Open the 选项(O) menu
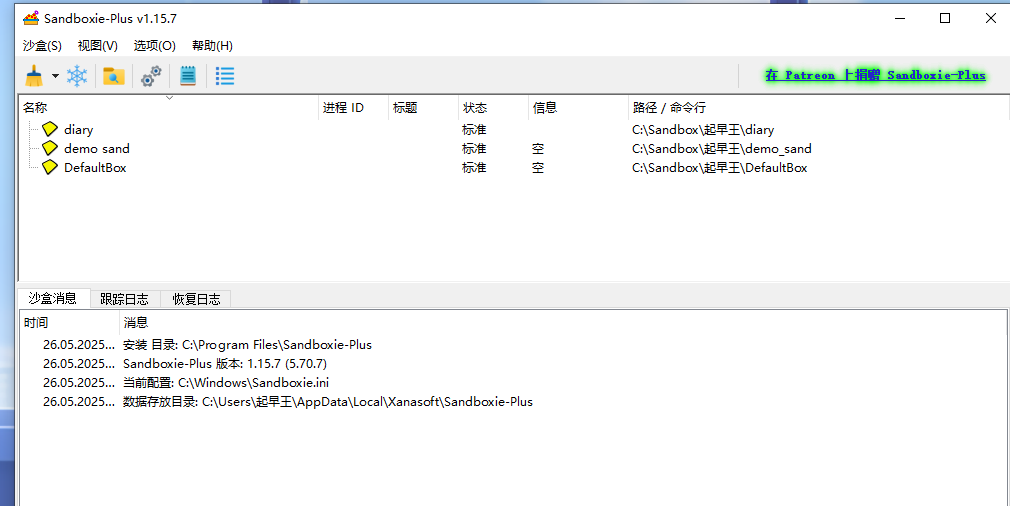This screenshot has height=506, width=1010. coord(155,46)
